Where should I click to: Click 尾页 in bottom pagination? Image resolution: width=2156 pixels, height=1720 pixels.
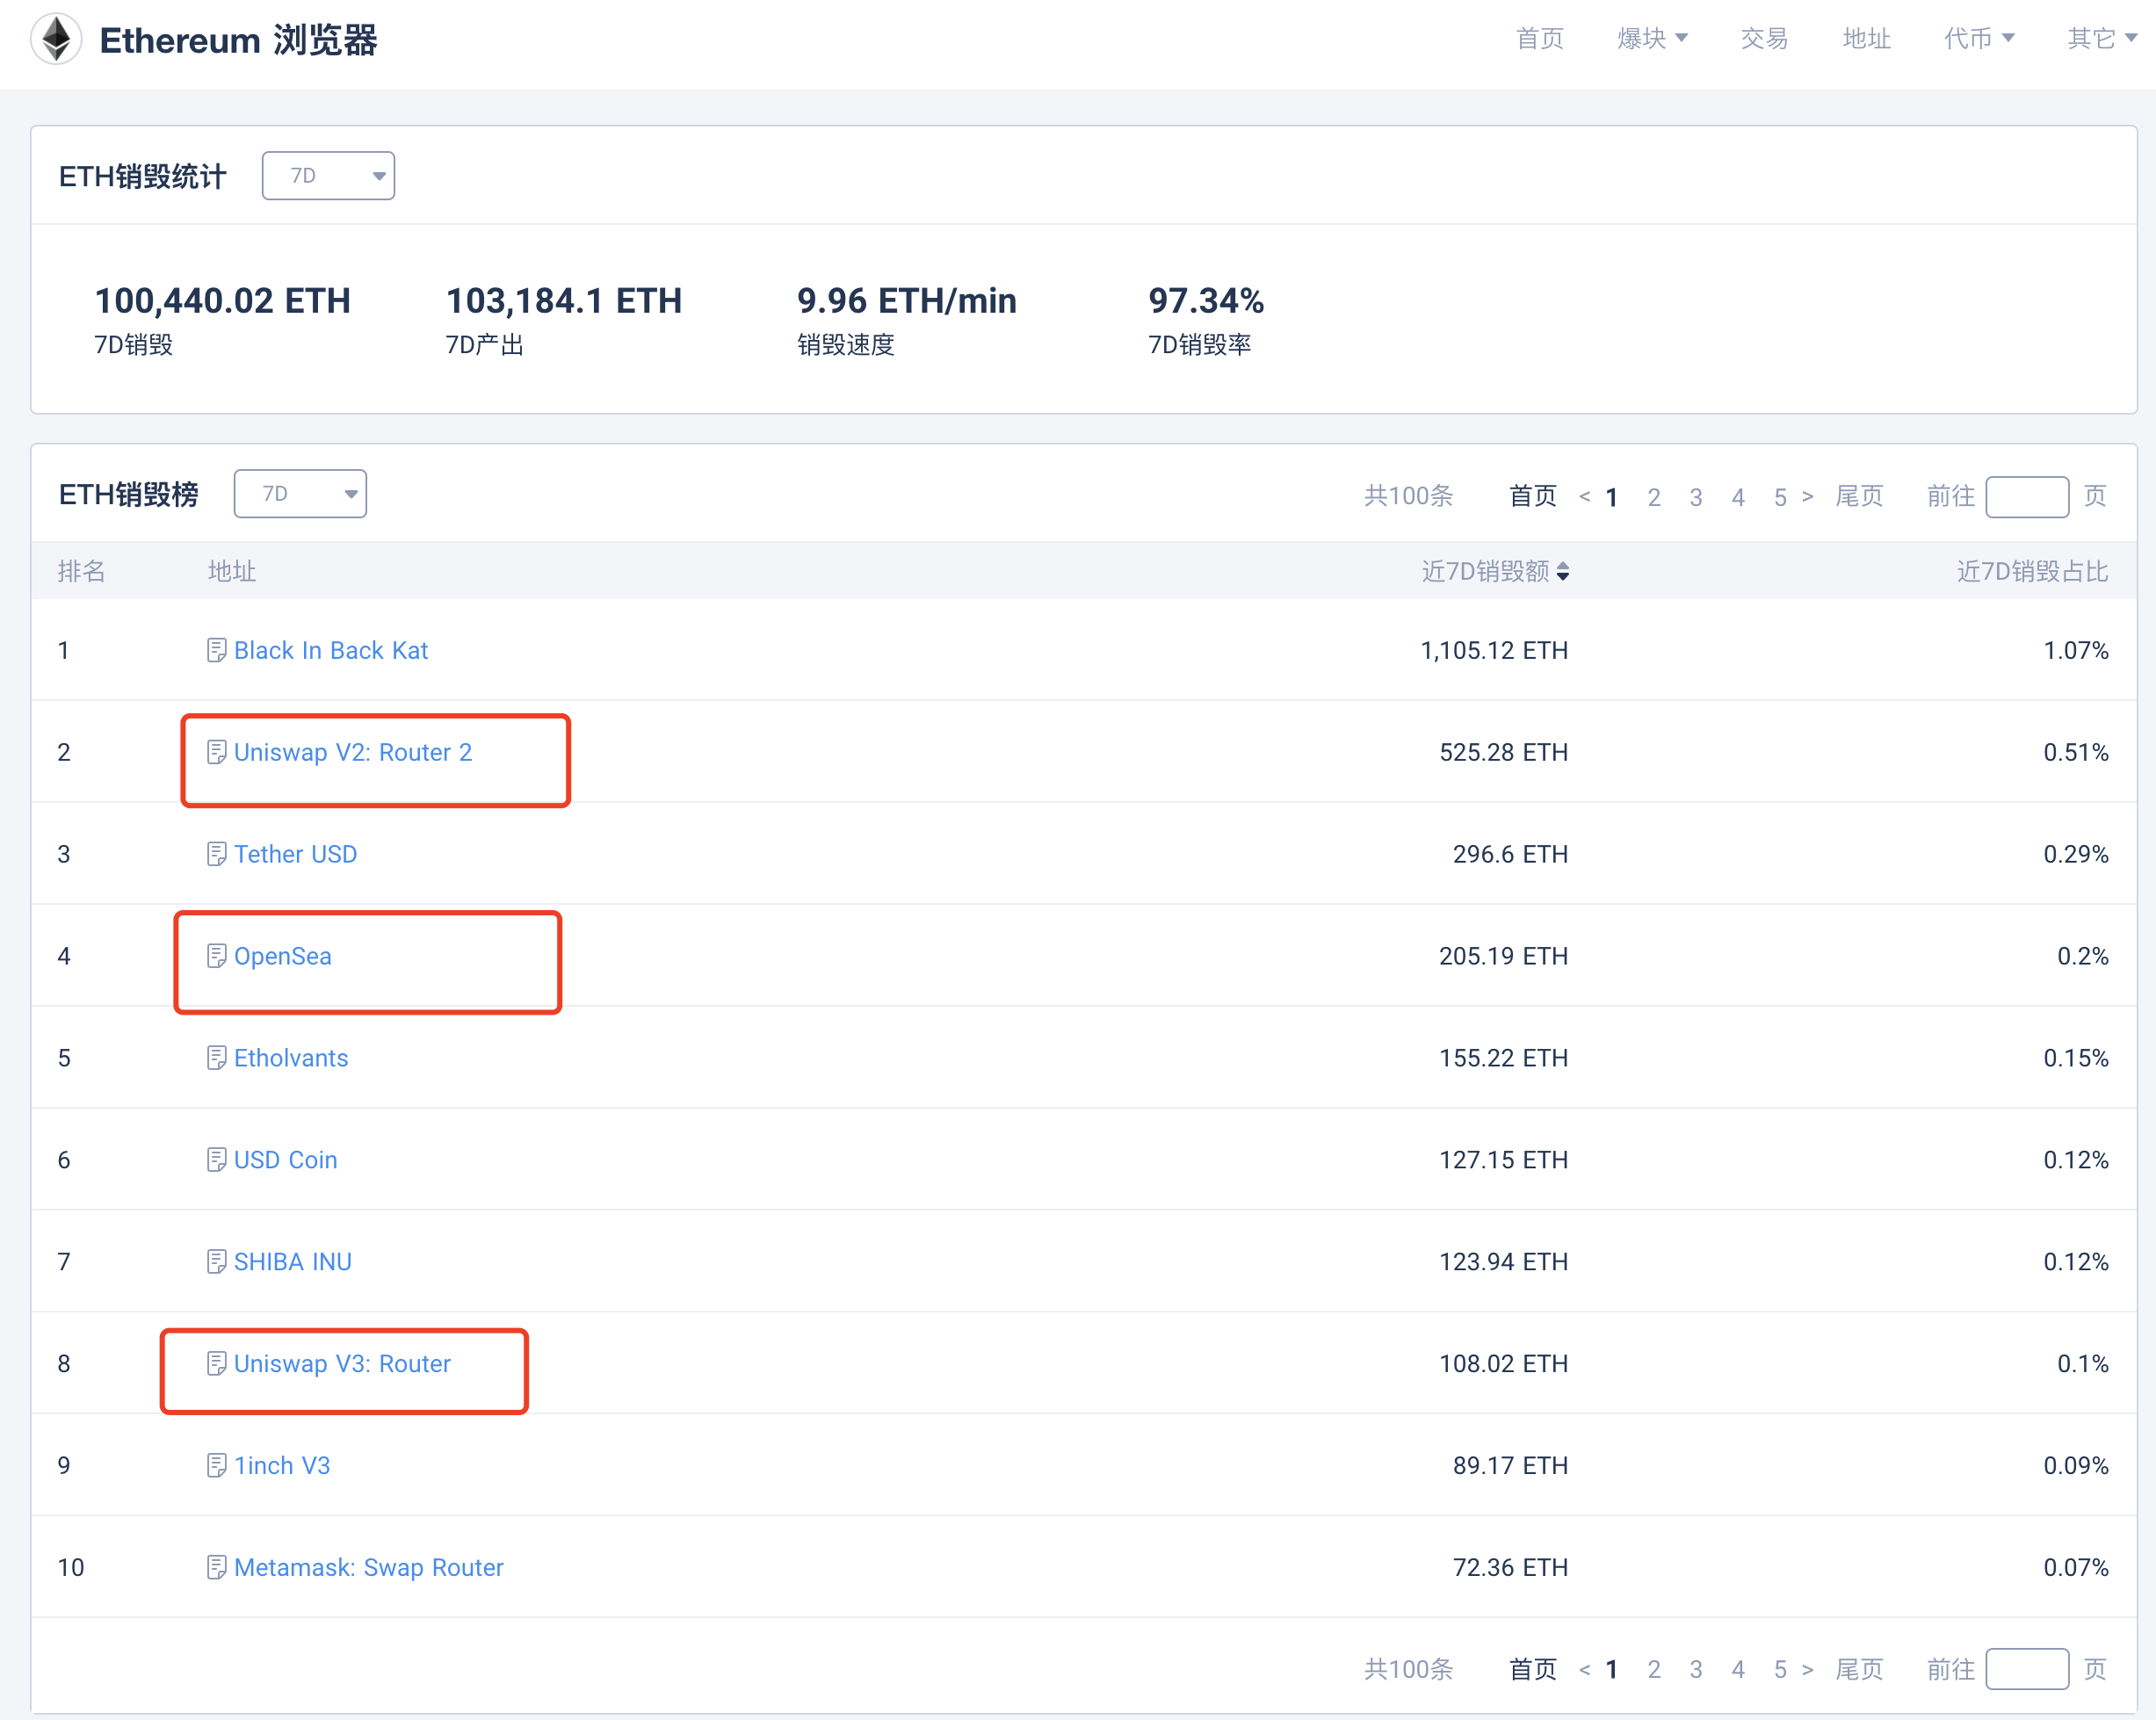pos(1859,1670)
